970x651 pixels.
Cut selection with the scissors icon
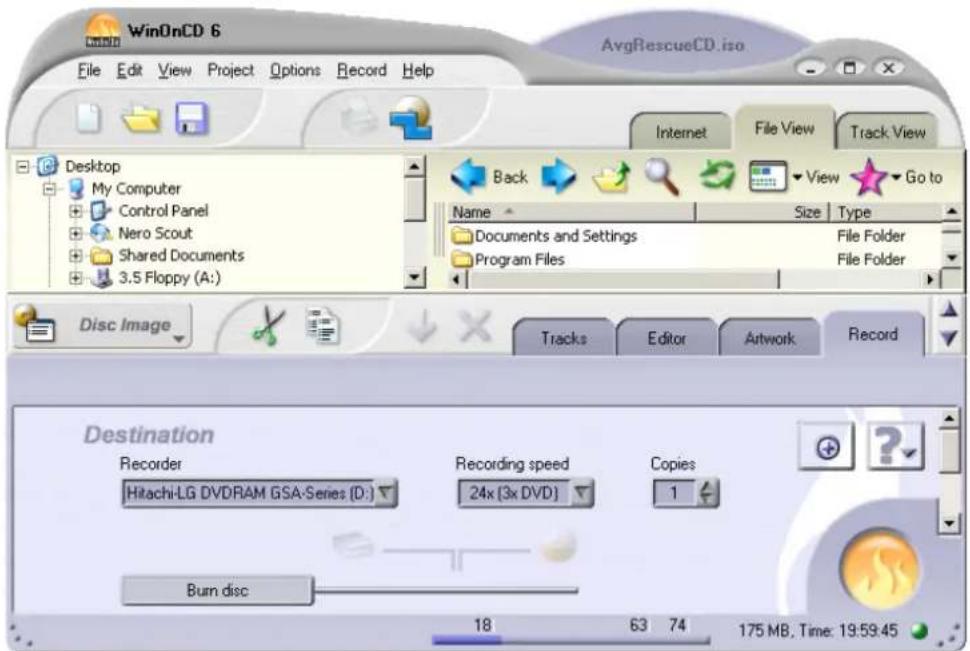(268, 326)
